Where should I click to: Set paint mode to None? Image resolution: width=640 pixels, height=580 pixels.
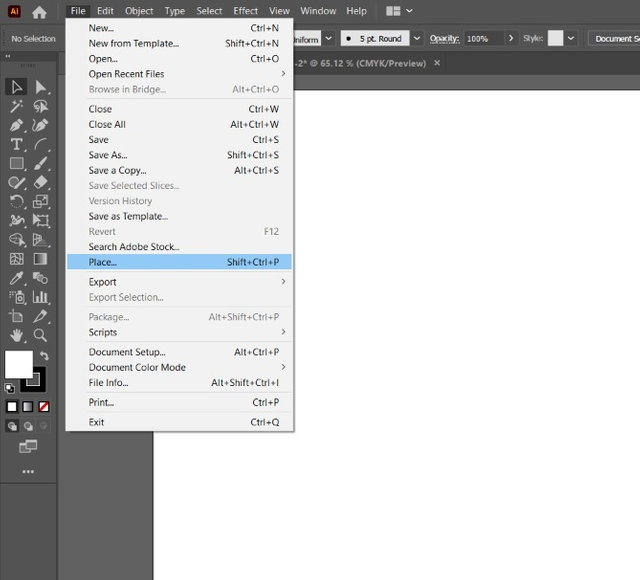coord(44,407)
